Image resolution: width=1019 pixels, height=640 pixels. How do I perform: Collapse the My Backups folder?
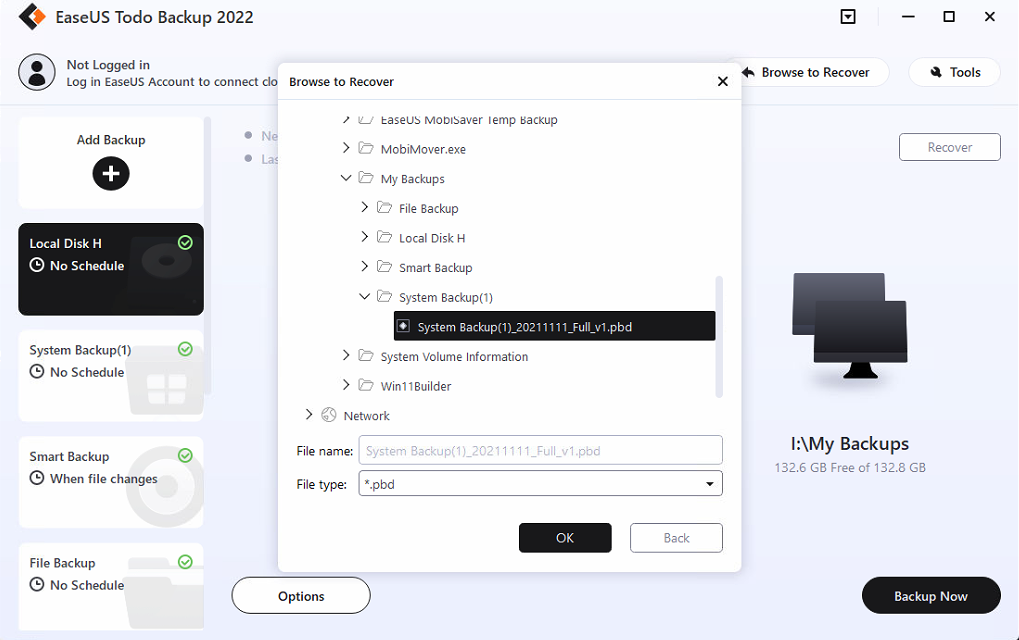point(346,177)
